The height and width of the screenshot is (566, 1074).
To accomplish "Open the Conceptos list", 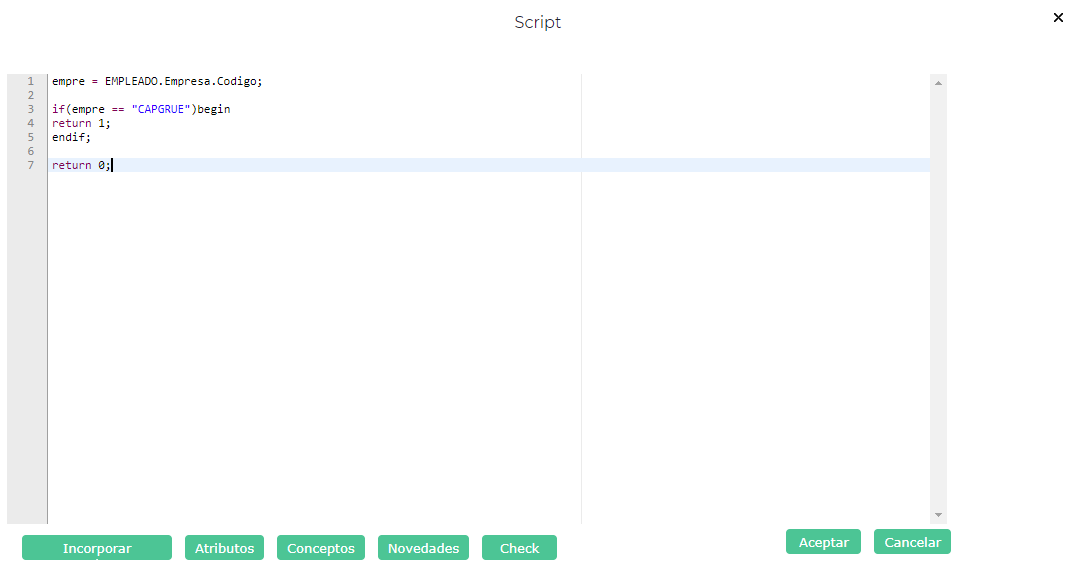I will click(x=321, y=547).
